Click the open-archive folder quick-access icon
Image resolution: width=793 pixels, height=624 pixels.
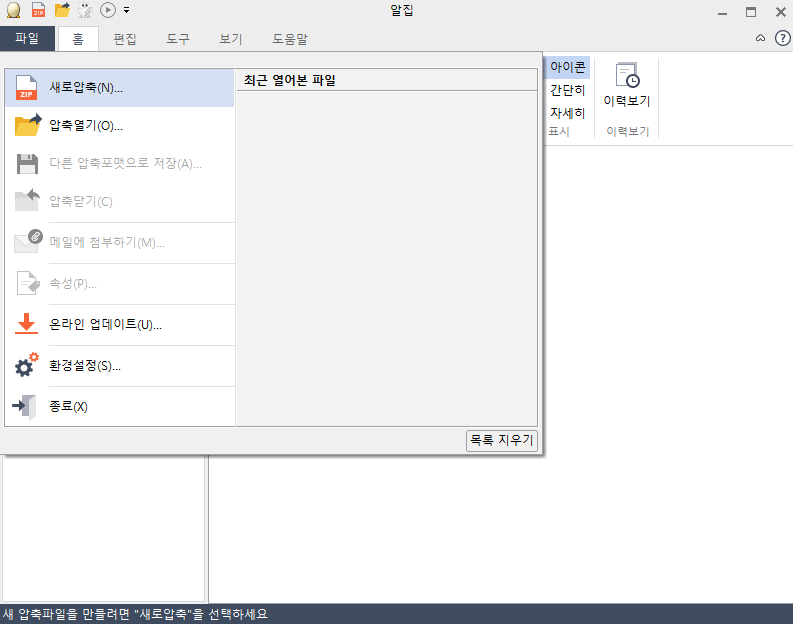tap(62, 10)
